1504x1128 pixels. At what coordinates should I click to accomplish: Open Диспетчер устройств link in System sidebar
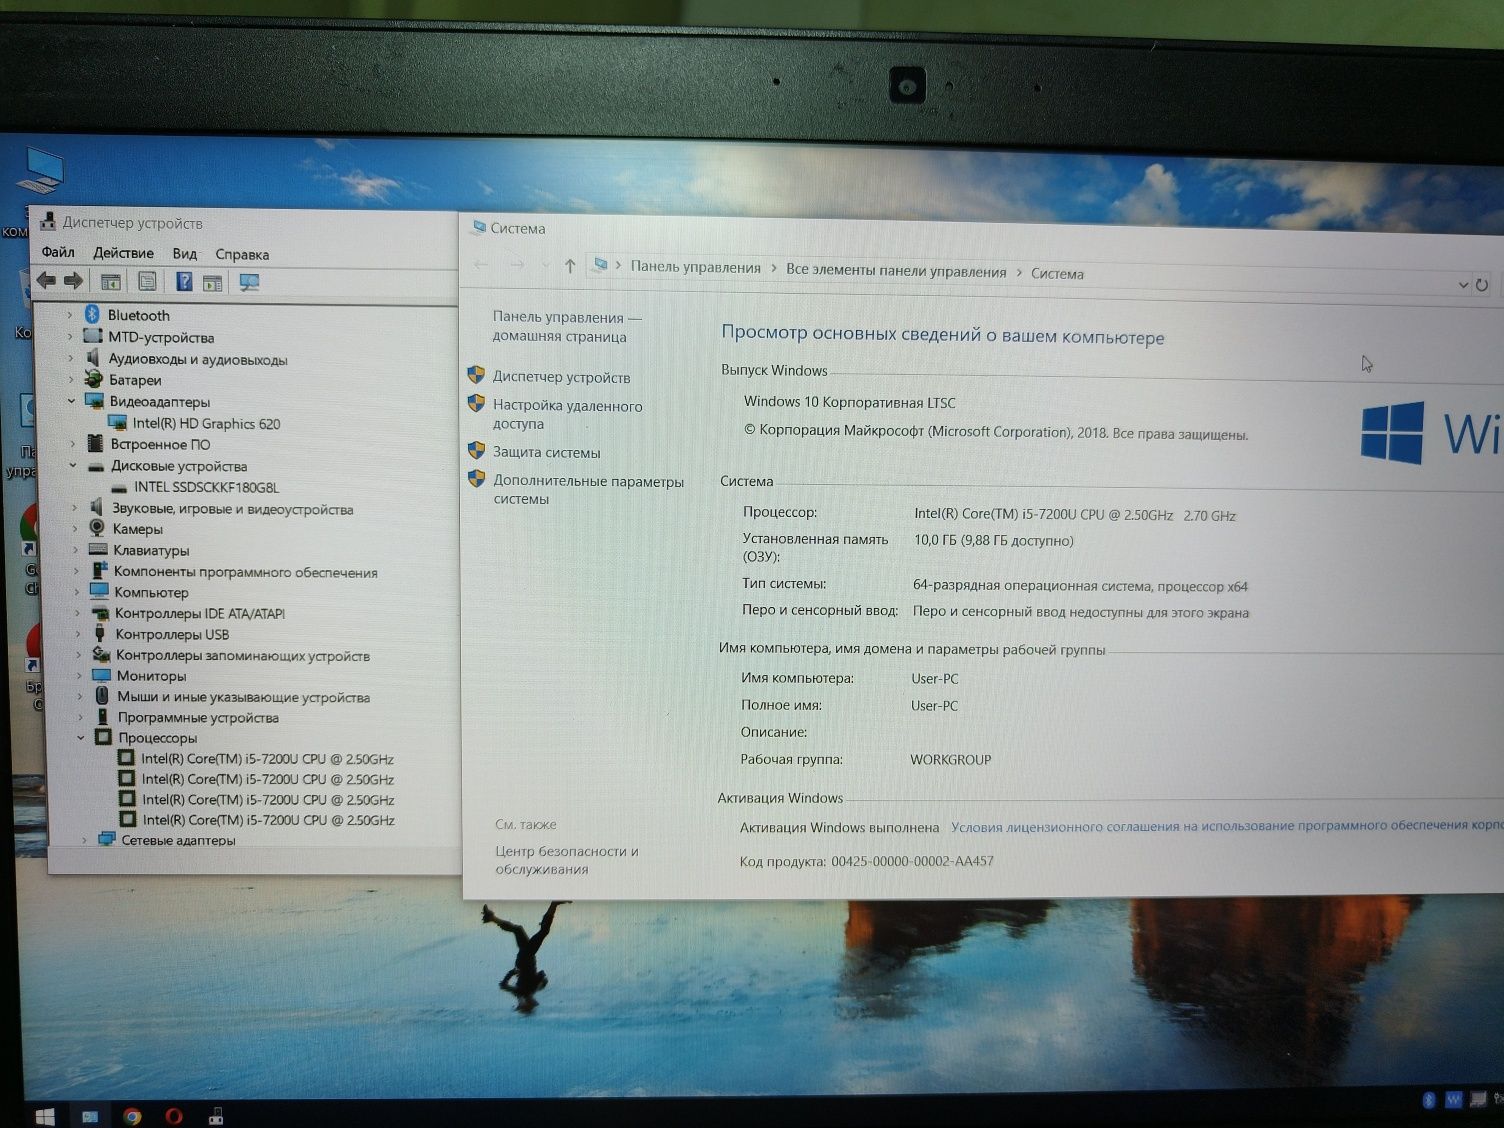(561, 377)
